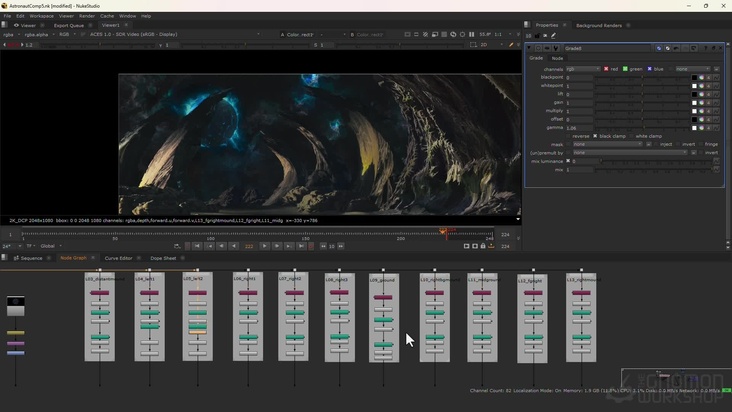Enable the mask fringe checkbox

(x=701, y=144)
